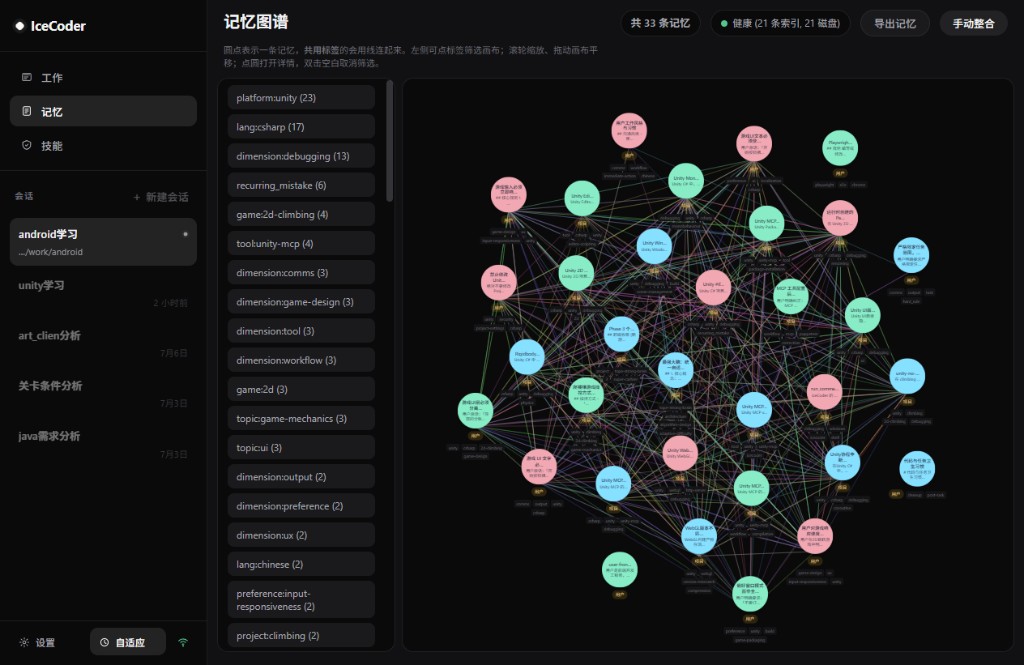Select the topic:game-mechanics tag

pyautogui.click(x=301, y=419)
